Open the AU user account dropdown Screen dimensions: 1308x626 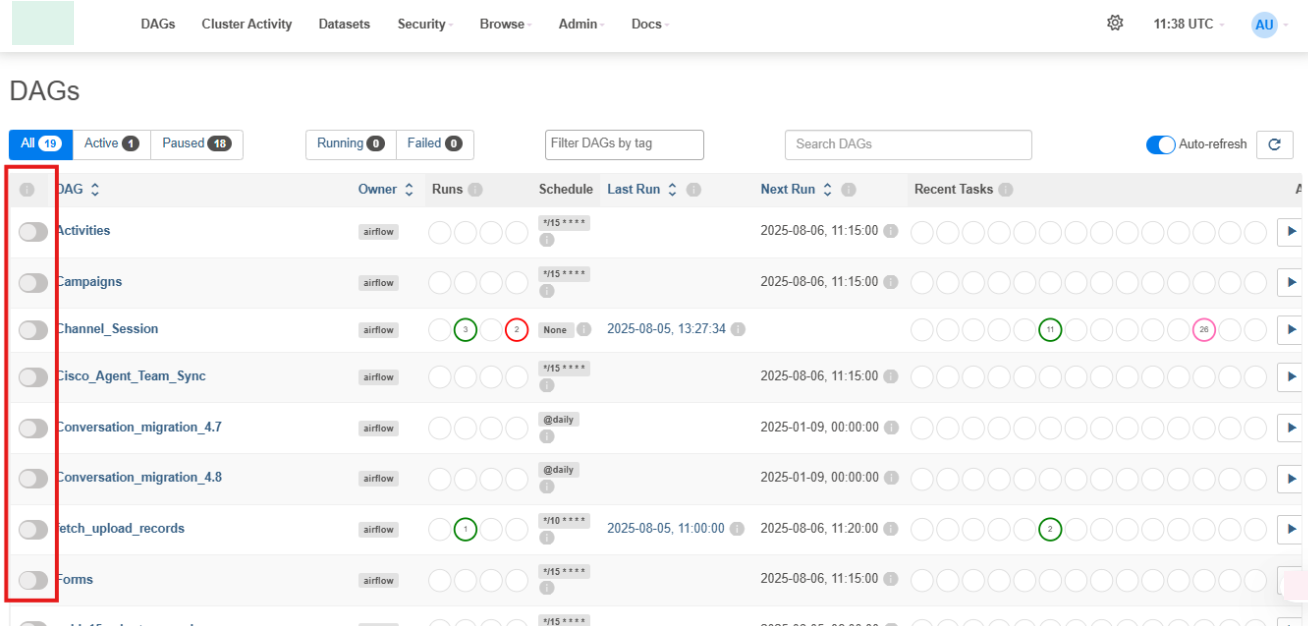[1267, 24]
